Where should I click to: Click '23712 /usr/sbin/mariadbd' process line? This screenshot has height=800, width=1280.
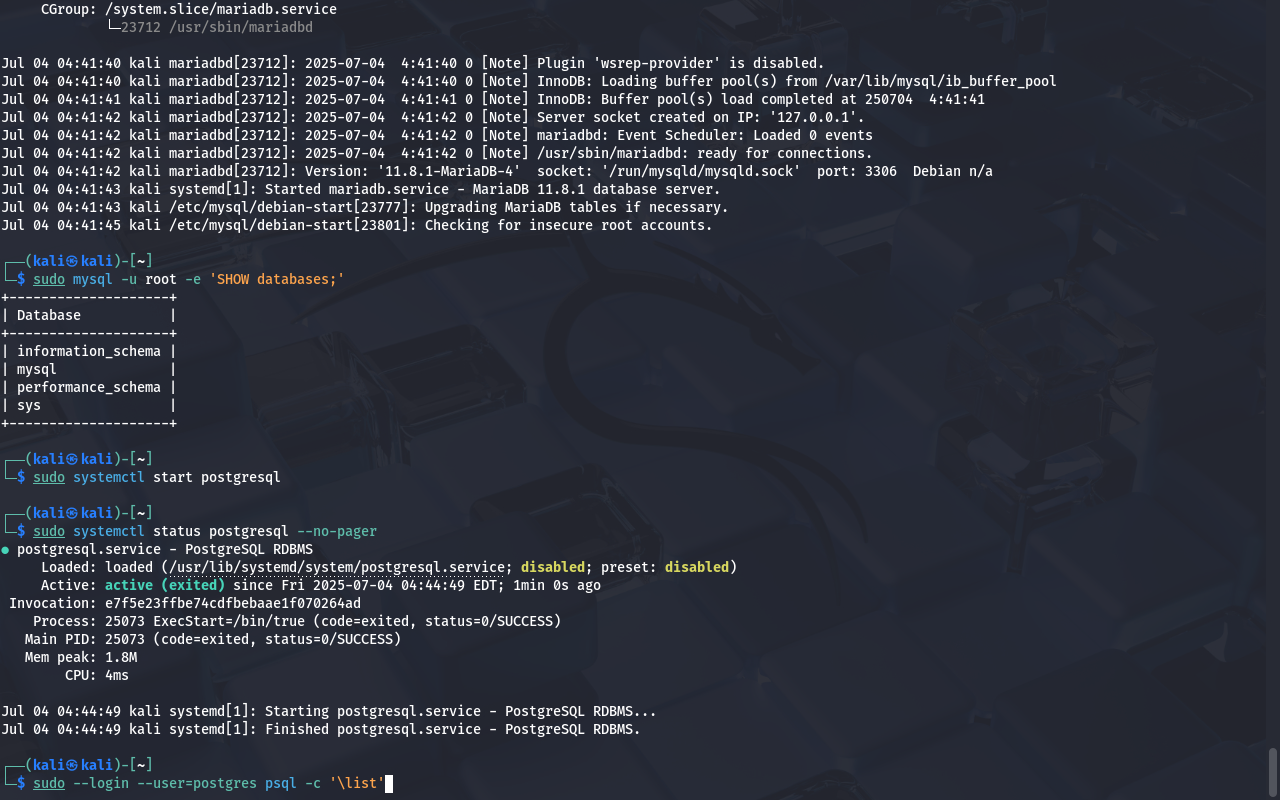click(x=217, y=27)
